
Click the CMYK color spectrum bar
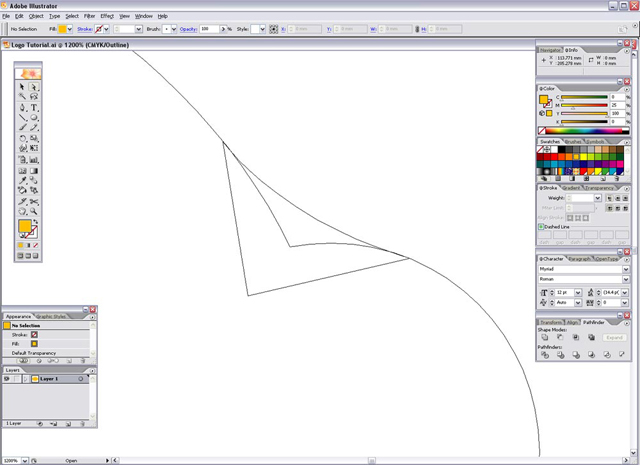(584, 131)
